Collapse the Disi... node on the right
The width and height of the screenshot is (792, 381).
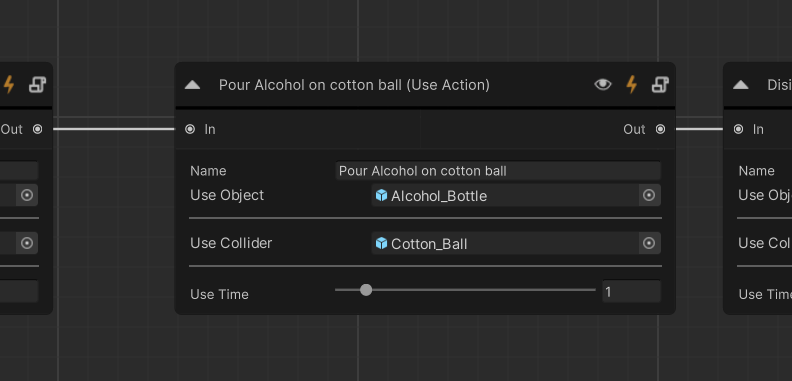point(740,85)
